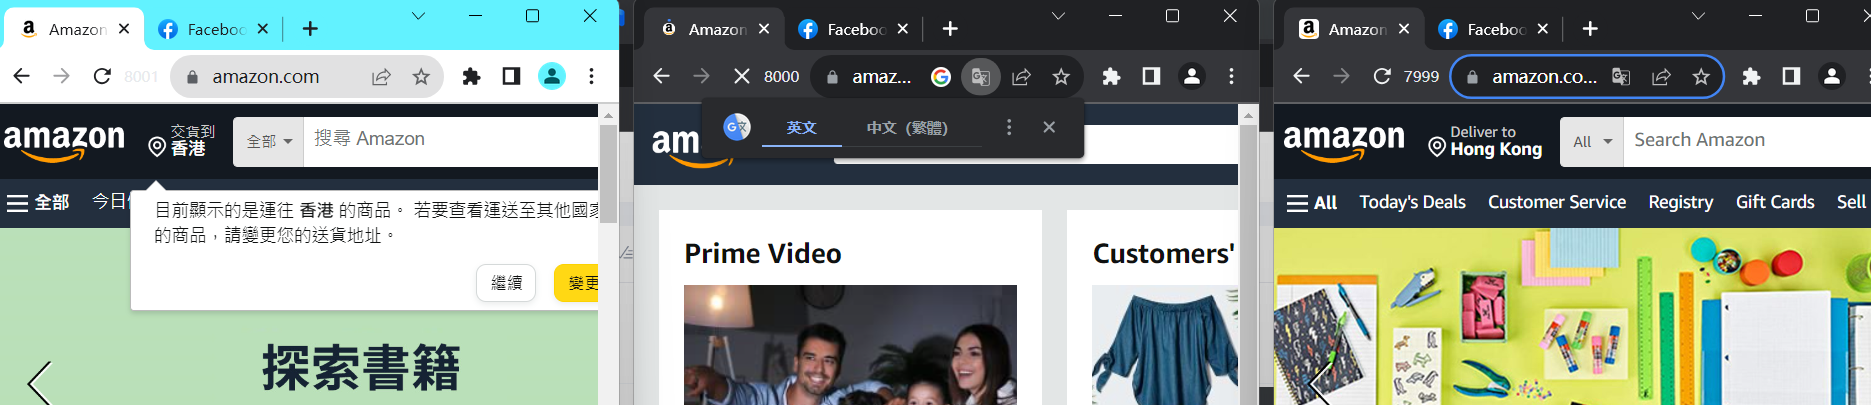Close the Amazon tab in the left window

pyautogui.click(x=124, y=29)
